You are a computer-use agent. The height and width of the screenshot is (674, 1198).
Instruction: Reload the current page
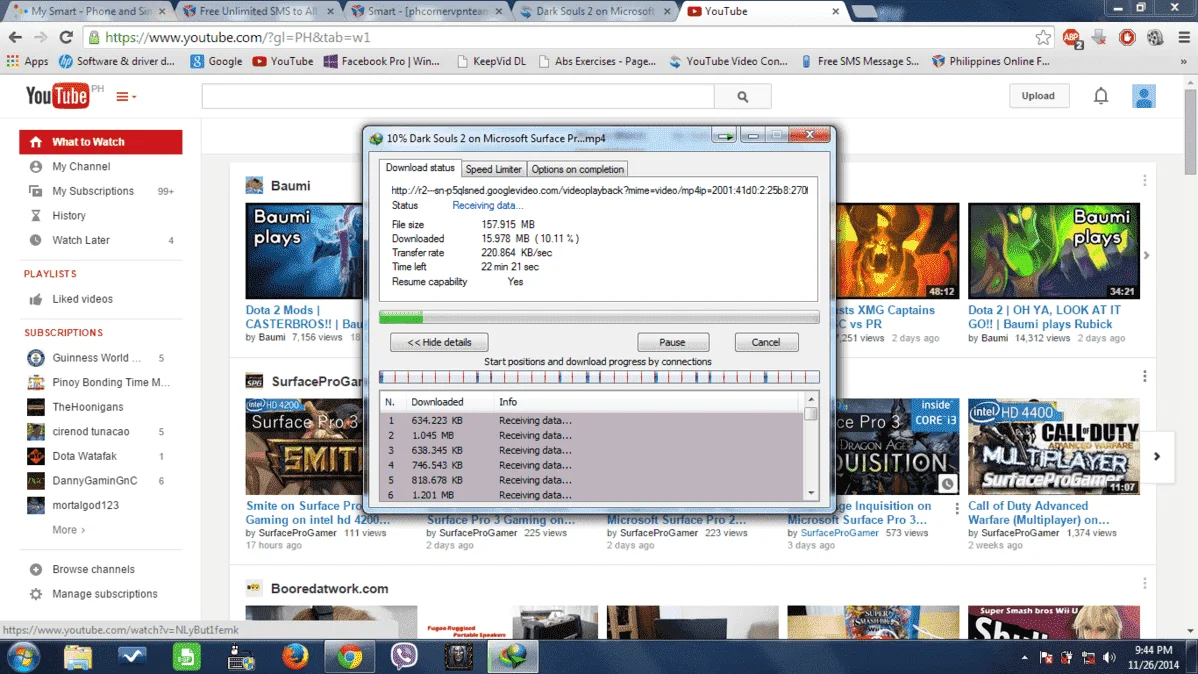point(66,37)
